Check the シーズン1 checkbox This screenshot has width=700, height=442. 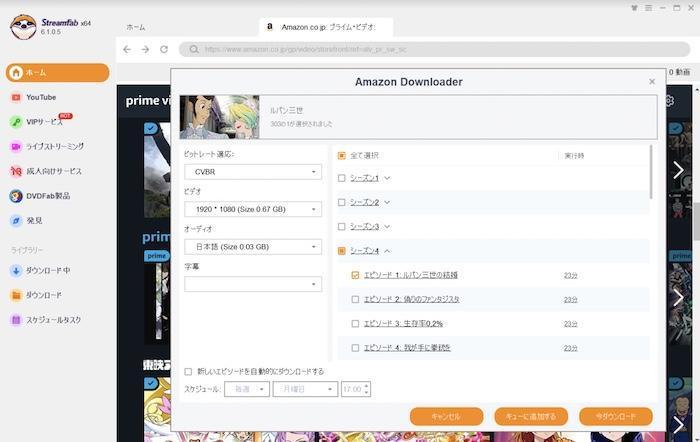342,178
